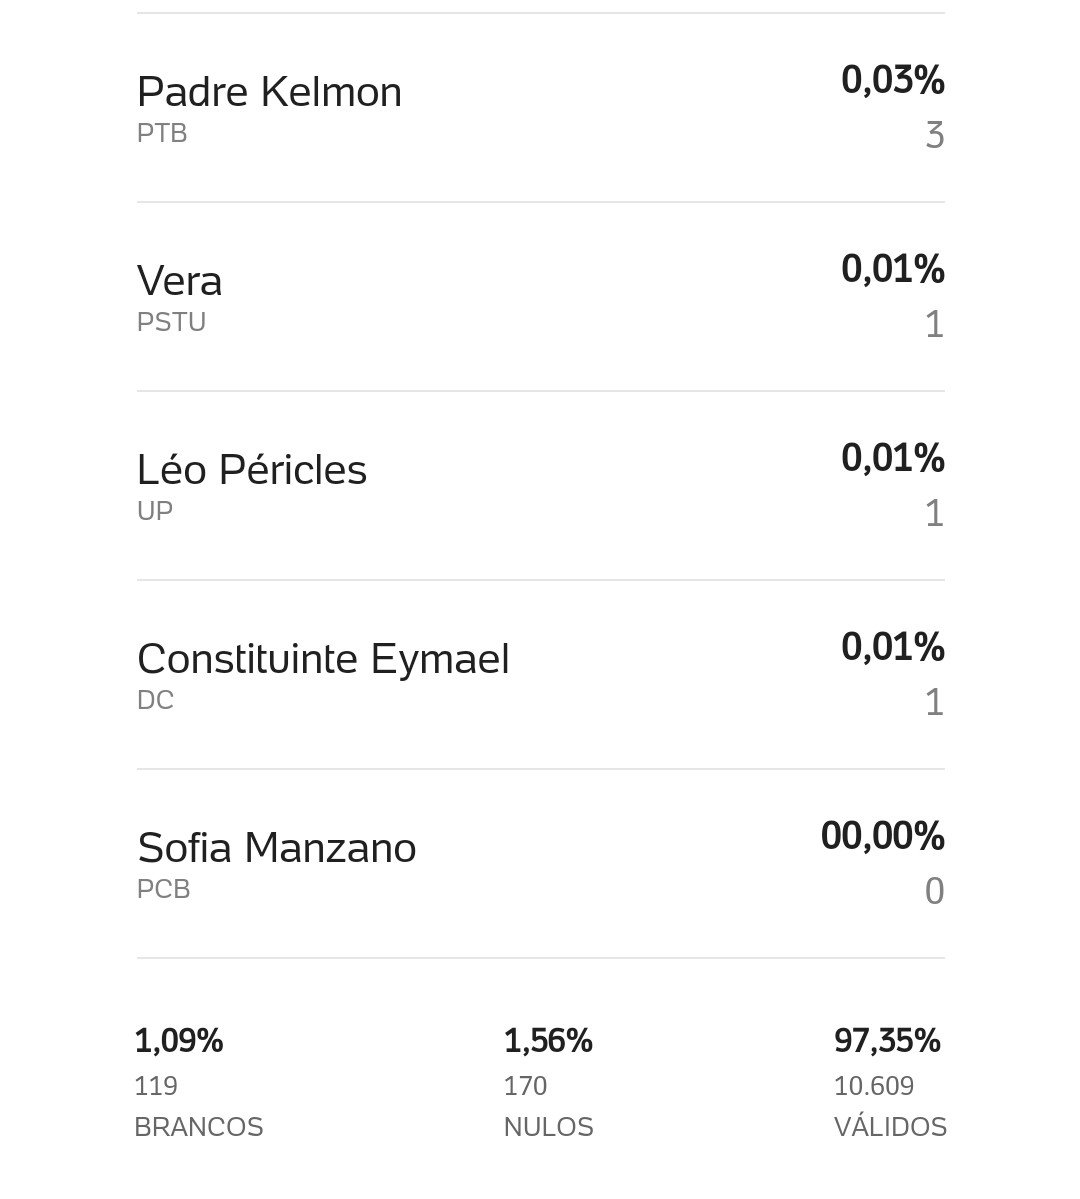
Task: Click Vera's 0,01% percentage
Action: [x=893, y=268]
